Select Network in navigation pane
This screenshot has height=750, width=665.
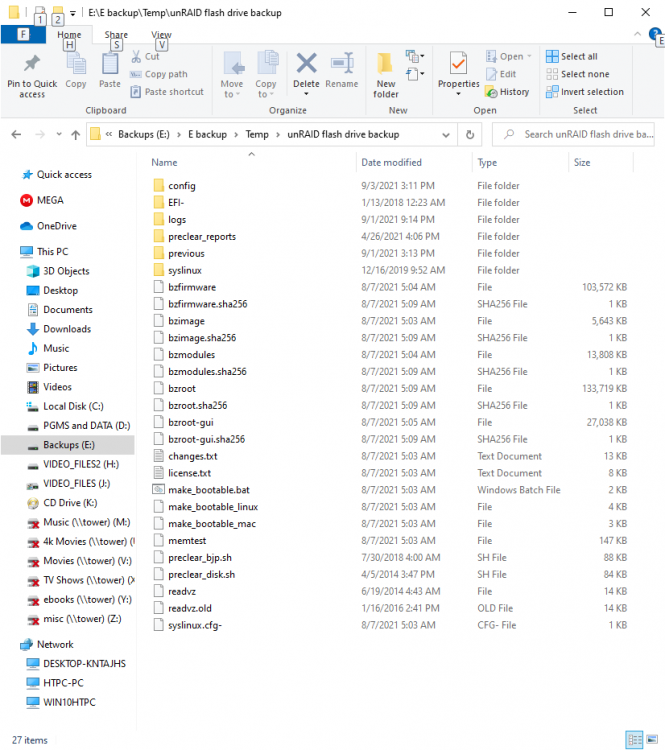coord(46,644)
